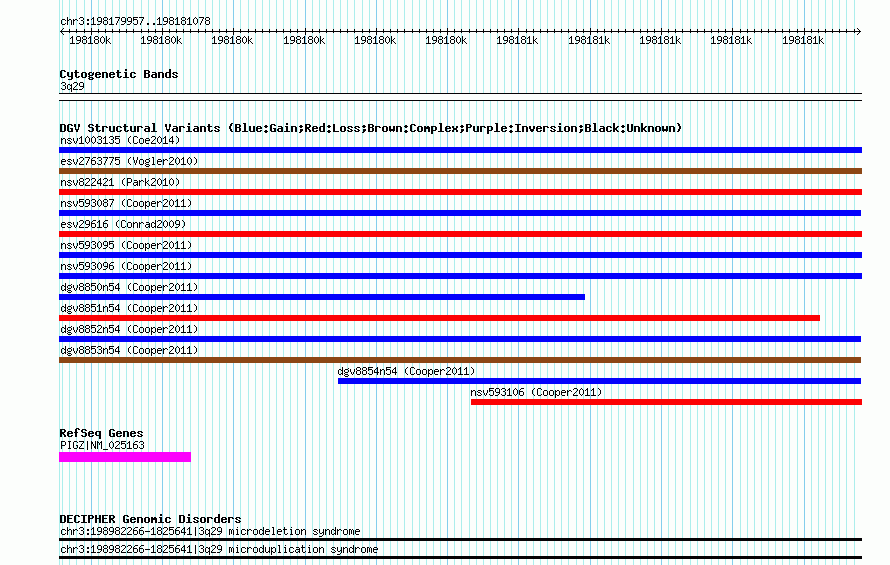Open dgv8851n54 (Cooper2011) label
The image size is (890, 565).
[129, 308]
